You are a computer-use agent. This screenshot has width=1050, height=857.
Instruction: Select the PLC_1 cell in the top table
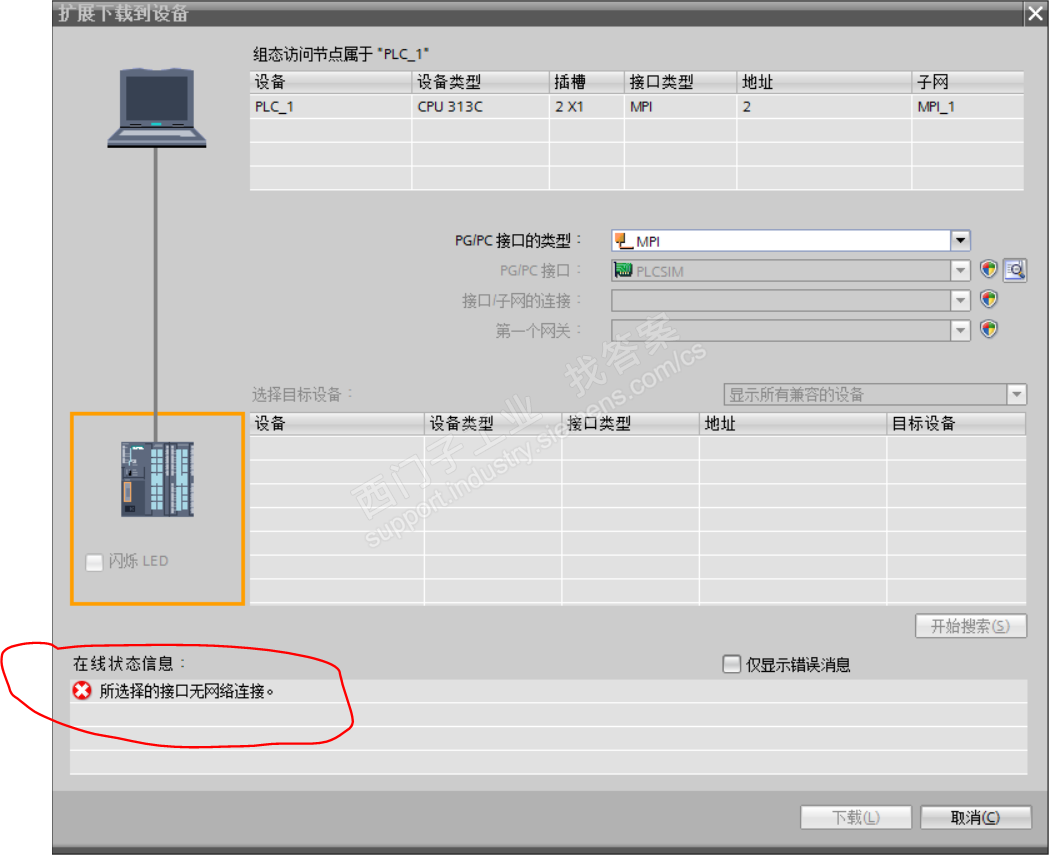point(331,106)
